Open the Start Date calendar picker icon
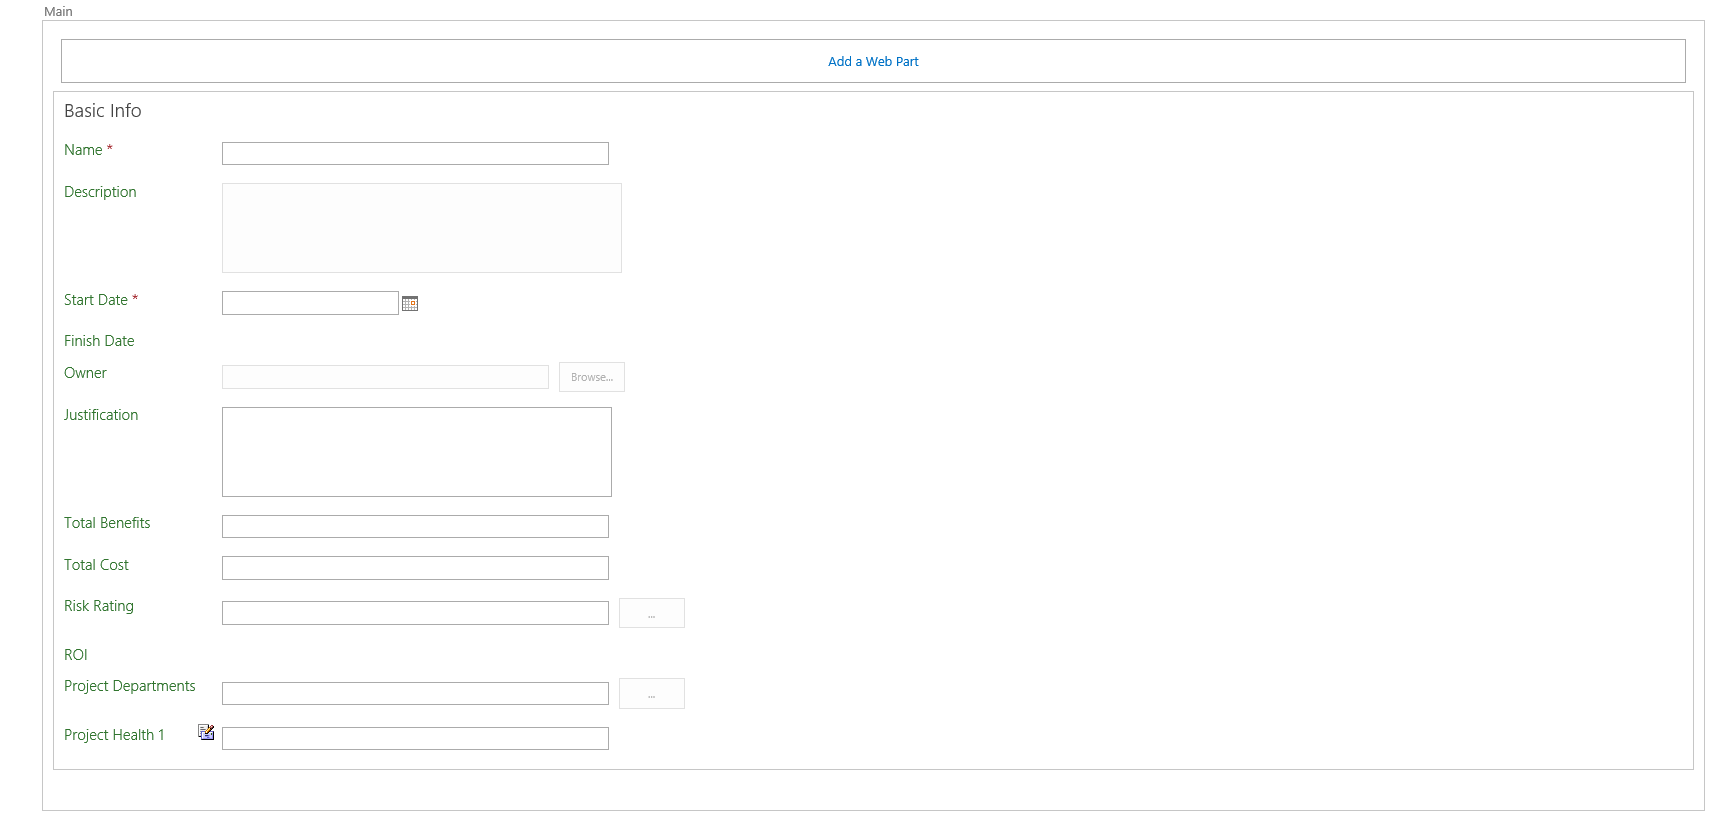 (x=410, y=303)
